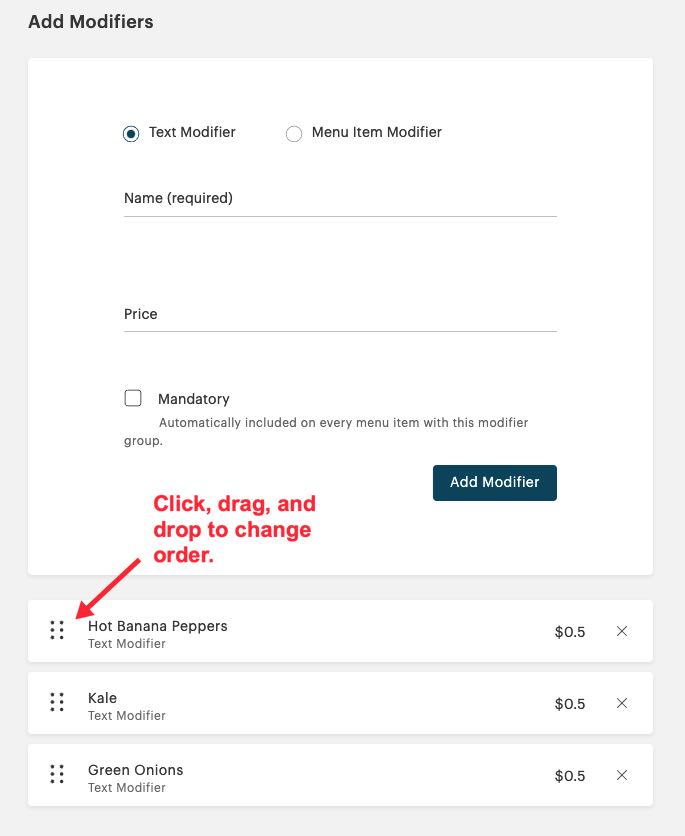Delete the Kale modifier with X
Screen dimensions: 685x836
coord(622,703)
